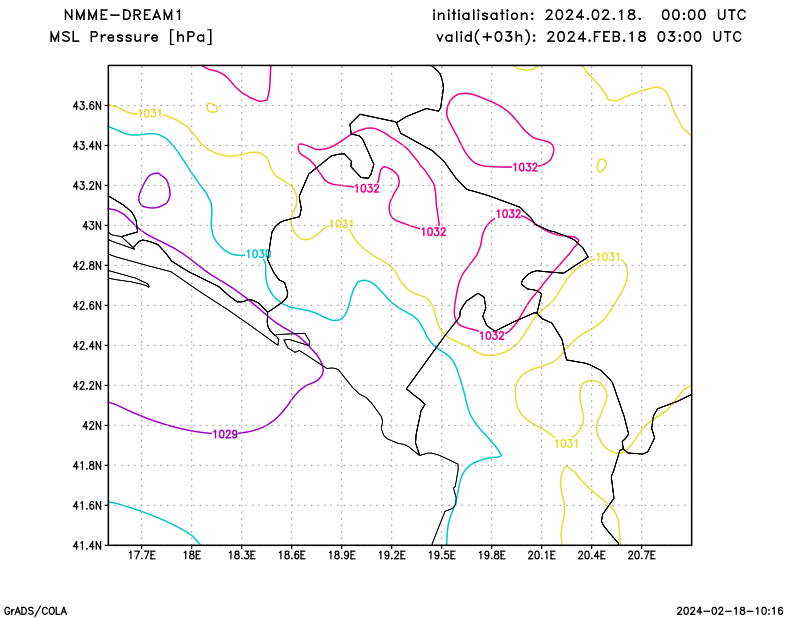800x618 pixels.
Task: Click the 18.6E longitude label
Action: (291, 556)
